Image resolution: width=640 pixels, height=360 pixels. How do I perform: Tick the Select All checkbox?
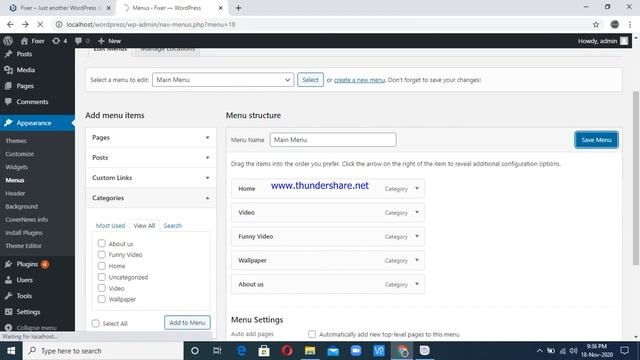point(96,323)
